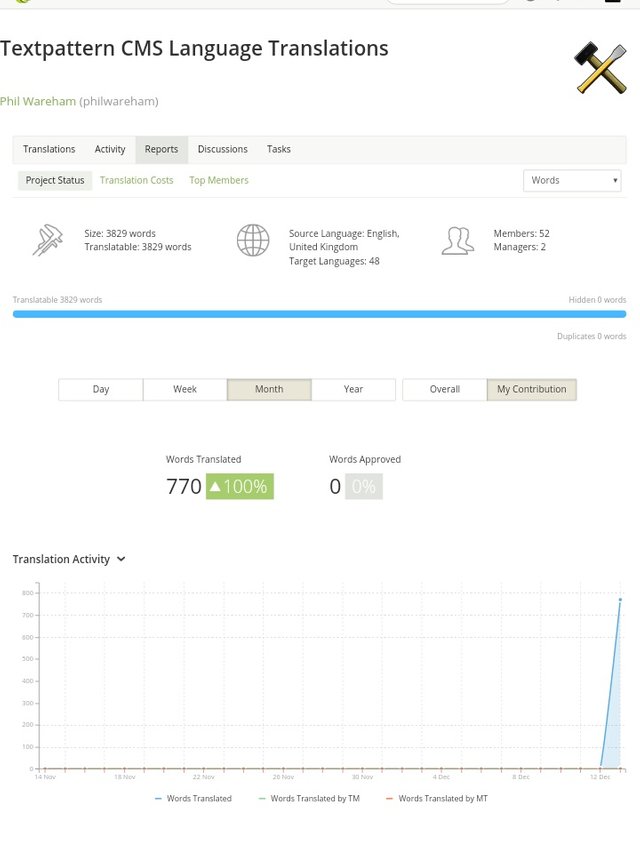Viewport: 640px width, 857px height.
Task: Switch to the Activity tab
Action: [x=110, y=149]
